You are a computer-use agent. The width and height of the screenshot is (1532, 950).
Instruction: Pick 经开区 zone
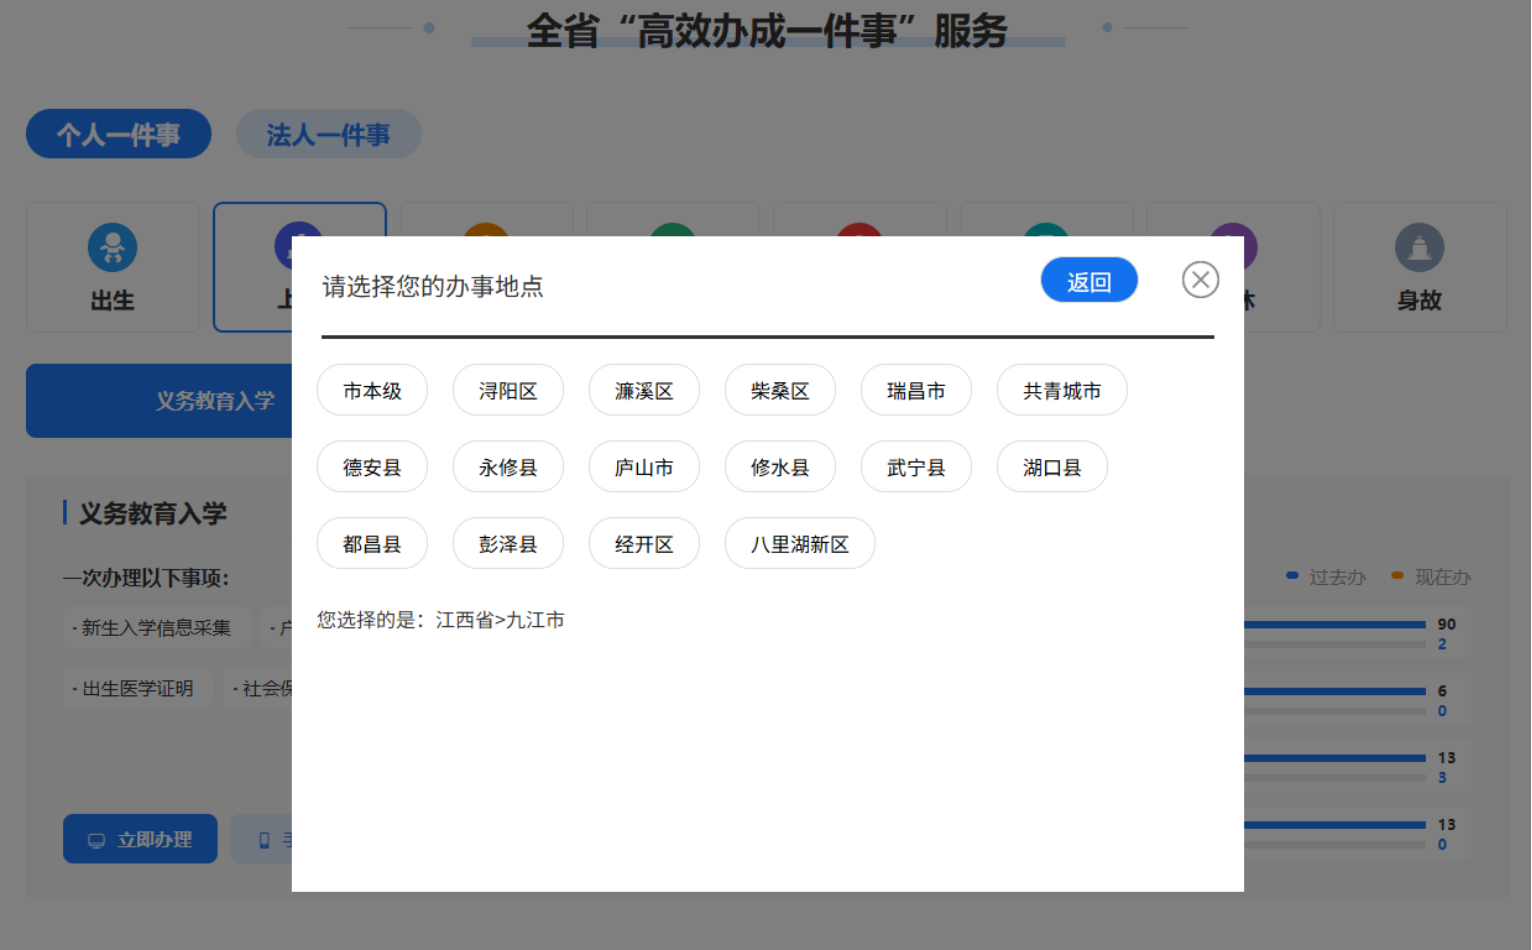pyautogui.click(x=644, y=544)
